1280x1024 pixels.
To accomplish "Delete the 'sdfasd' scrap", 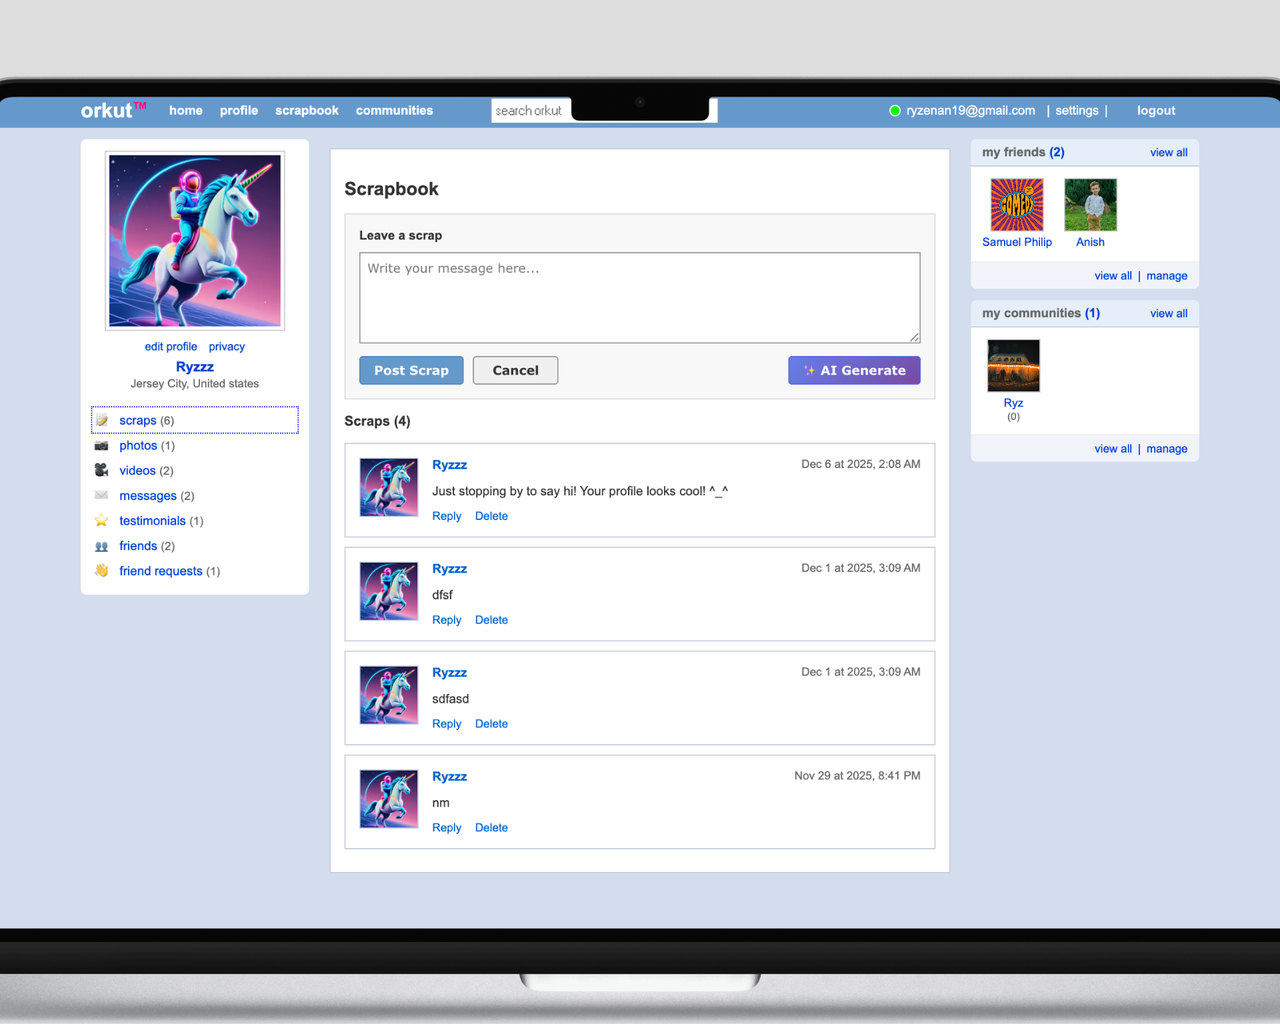I will (491, 724).
